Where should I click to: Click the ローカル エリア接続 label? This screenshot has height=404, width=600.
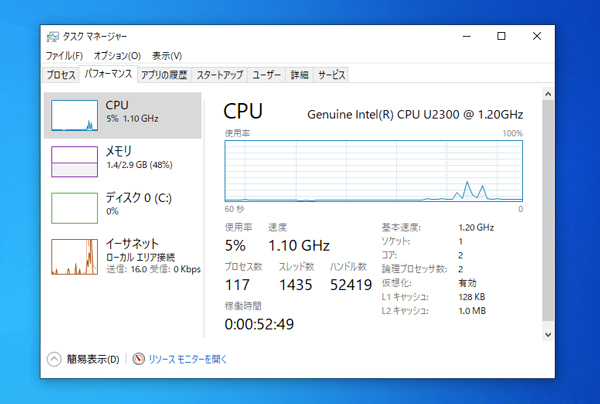(x=140, y=257)
